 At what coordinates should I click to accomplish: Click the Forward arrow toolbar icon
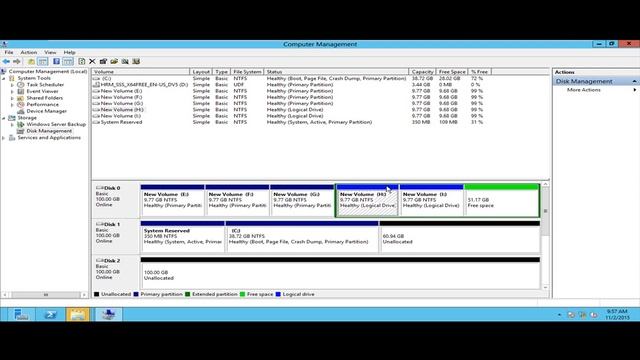pyautogui.click(x=17, y=62)
